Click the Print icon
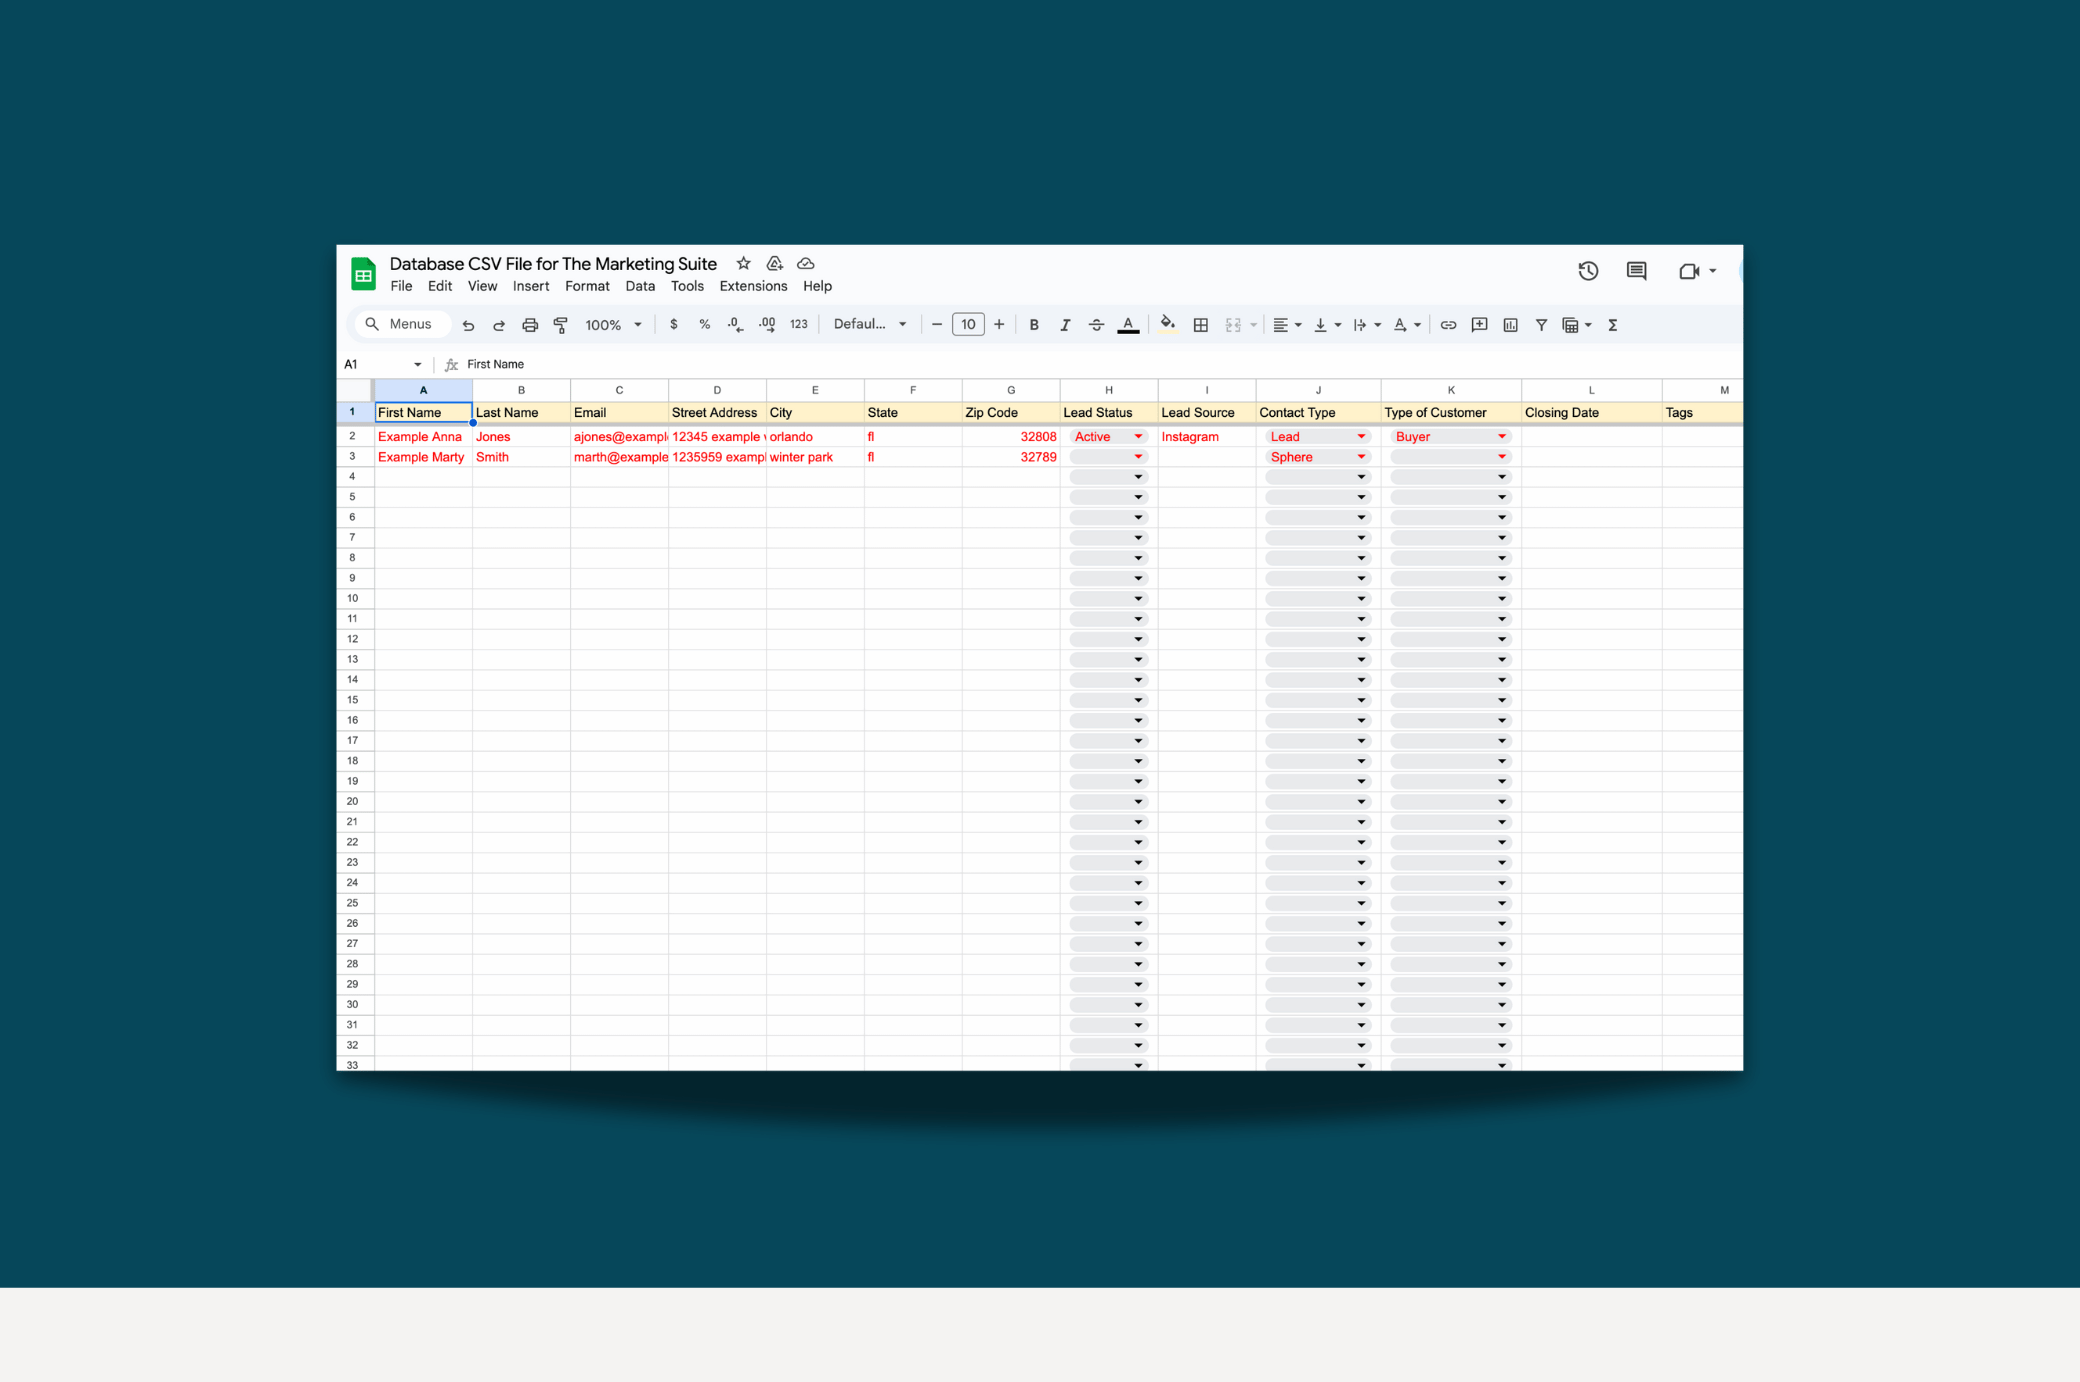The image size is (2080, 1382). click(x=530, y=325)
